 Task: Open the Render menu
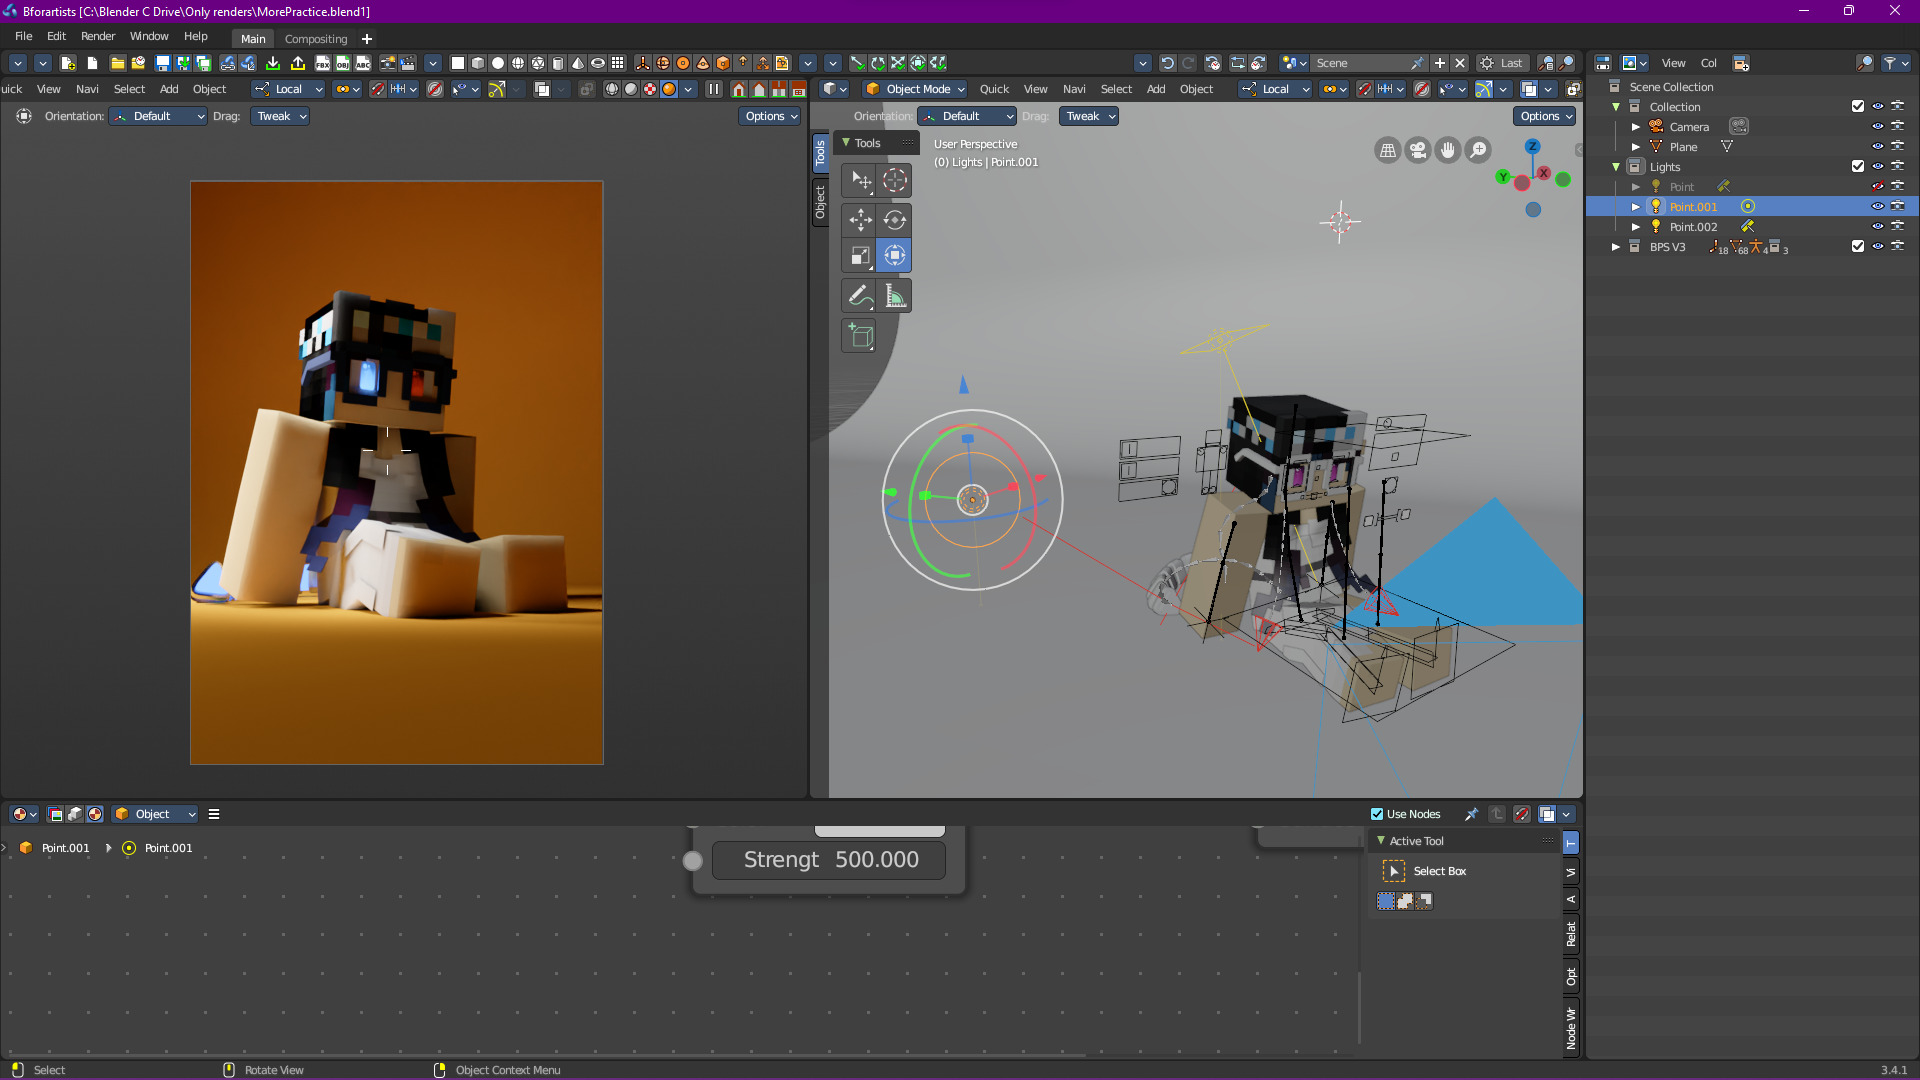[98, 36]
